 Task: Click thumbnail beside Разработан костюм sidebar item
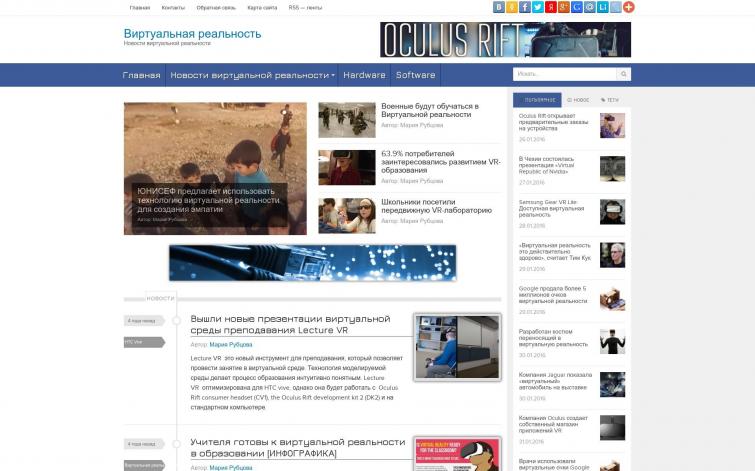(612, 341)
